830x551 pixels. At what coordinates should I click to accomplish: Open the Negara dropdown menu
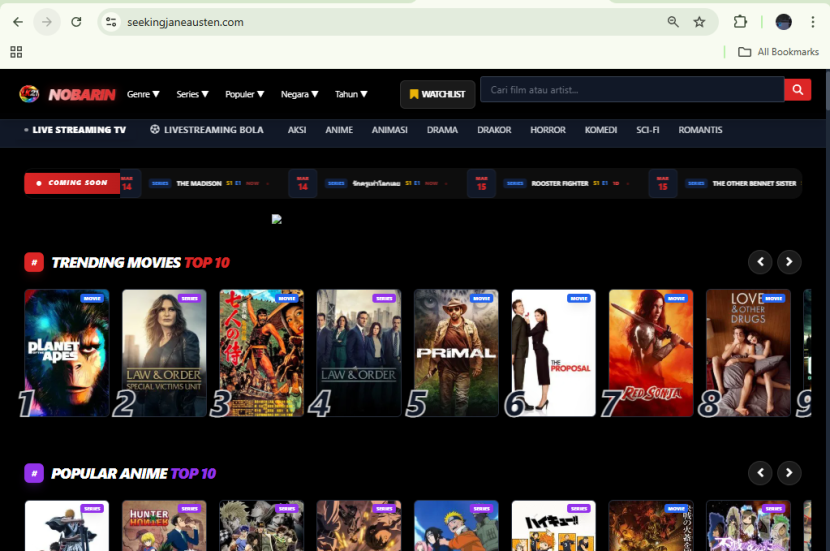(299, 94)
